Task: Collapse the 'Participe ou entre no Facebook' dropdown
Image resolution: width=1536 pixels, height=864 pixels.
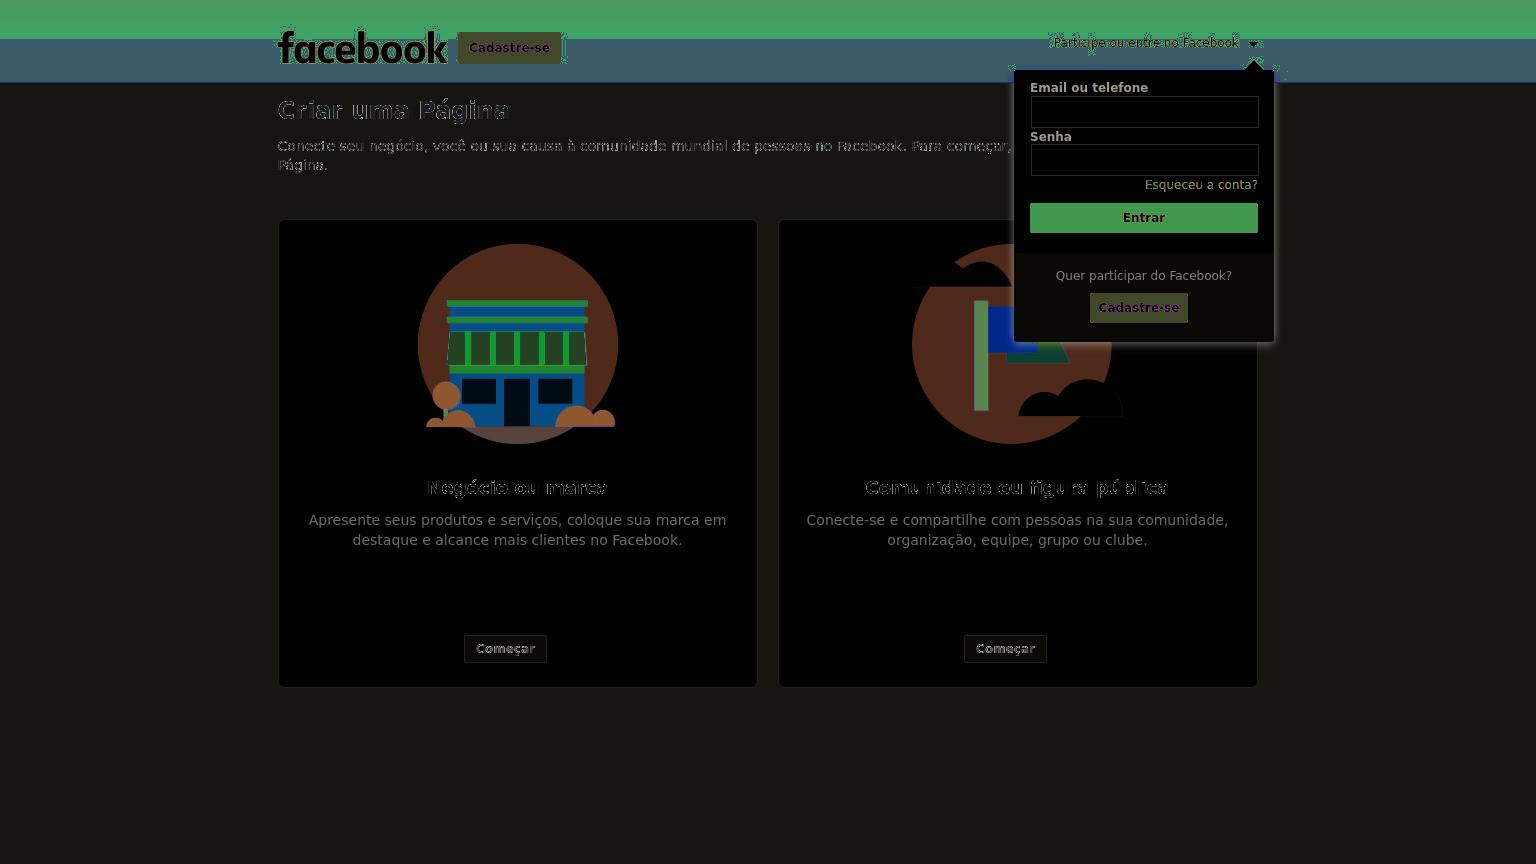Action: (1155, 42)
